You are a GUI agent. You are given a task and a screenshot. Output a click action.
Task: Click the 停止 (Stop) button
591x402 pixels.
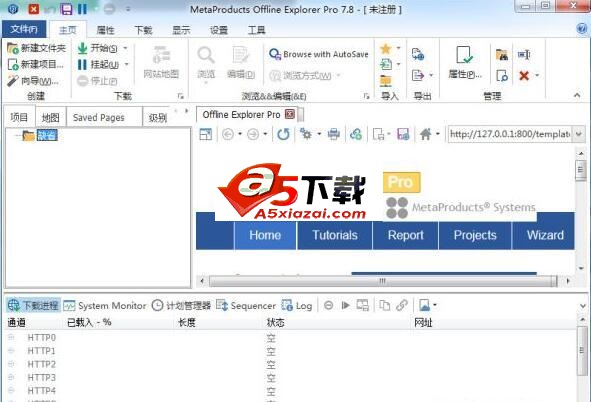coord(97,81)
